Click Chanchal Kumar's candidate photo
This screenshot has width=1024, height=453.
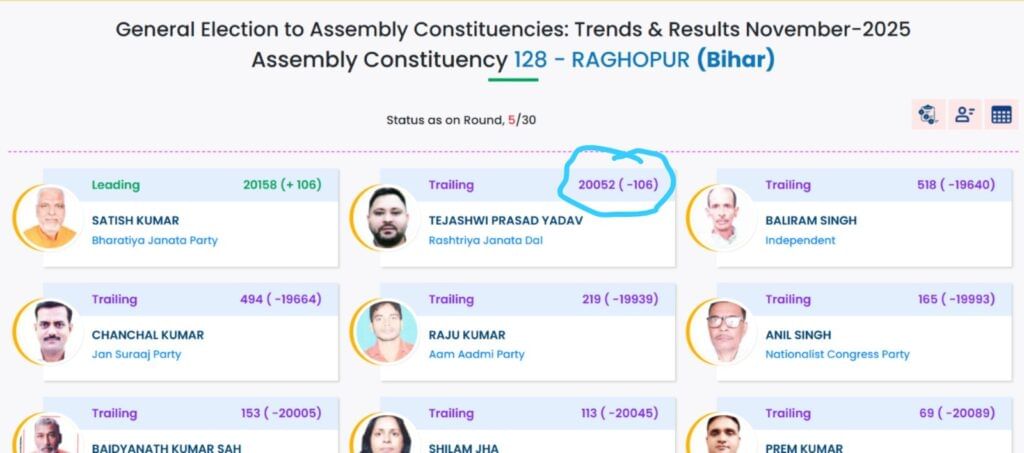click(x=49, y=331)
